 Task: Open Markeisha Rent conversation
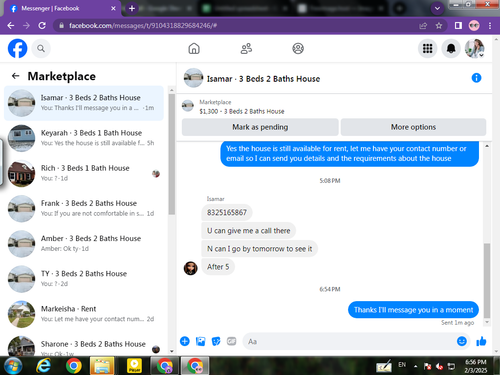tap(84, 314)
